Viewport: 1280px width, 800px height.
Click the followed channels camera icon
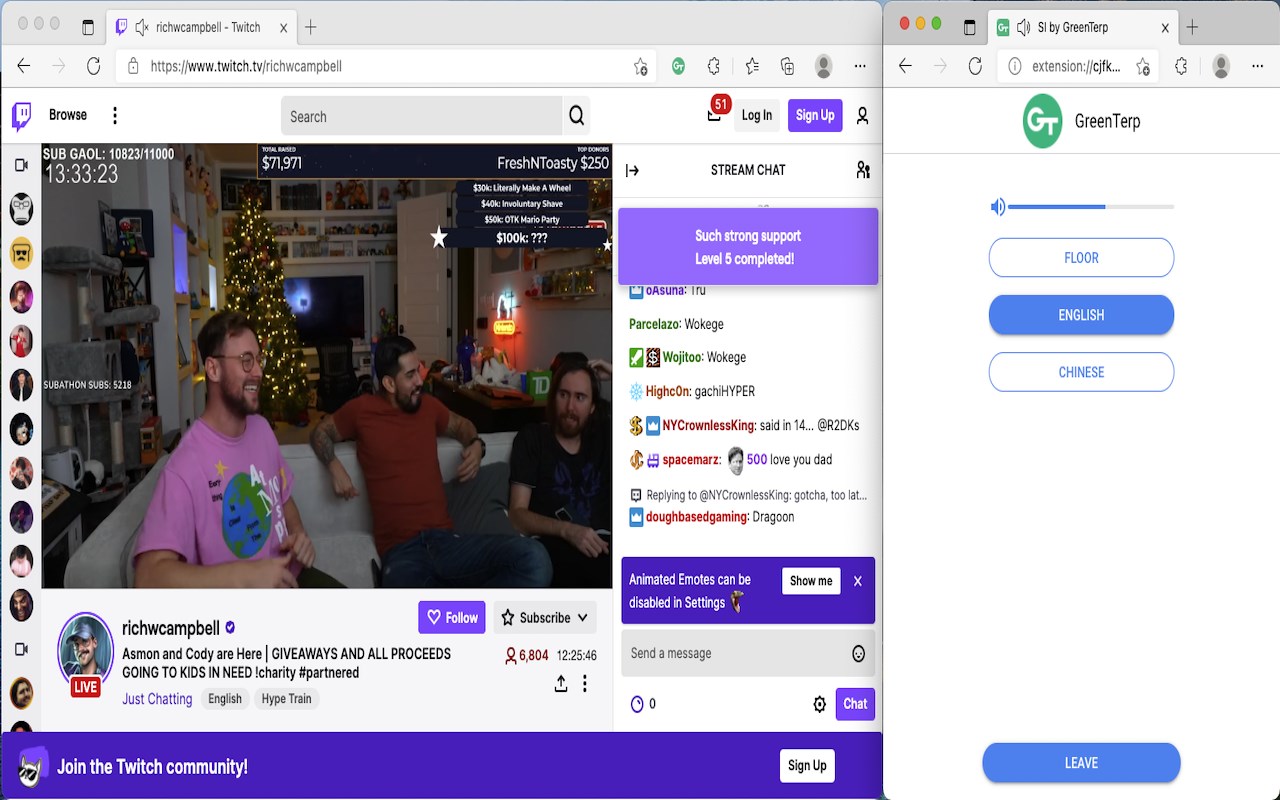[21, 165]
